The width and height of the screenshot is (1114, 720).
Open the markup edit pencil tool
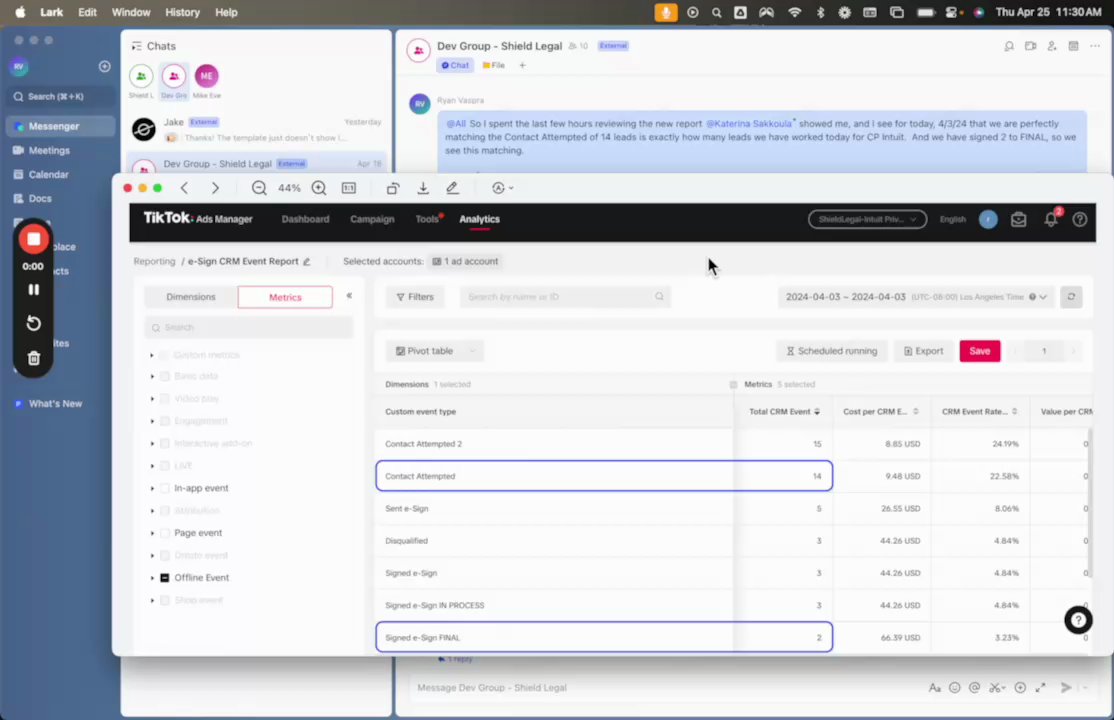coord(453,188)
